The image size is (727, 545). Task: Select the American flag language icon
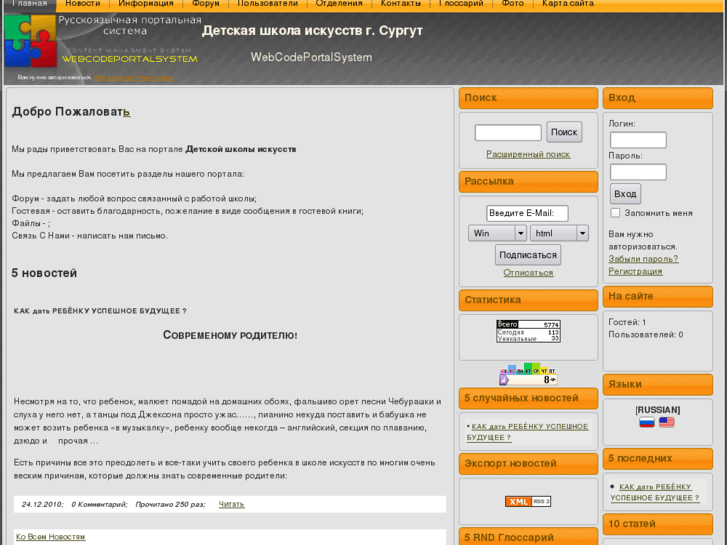click(x=666, y=422)
